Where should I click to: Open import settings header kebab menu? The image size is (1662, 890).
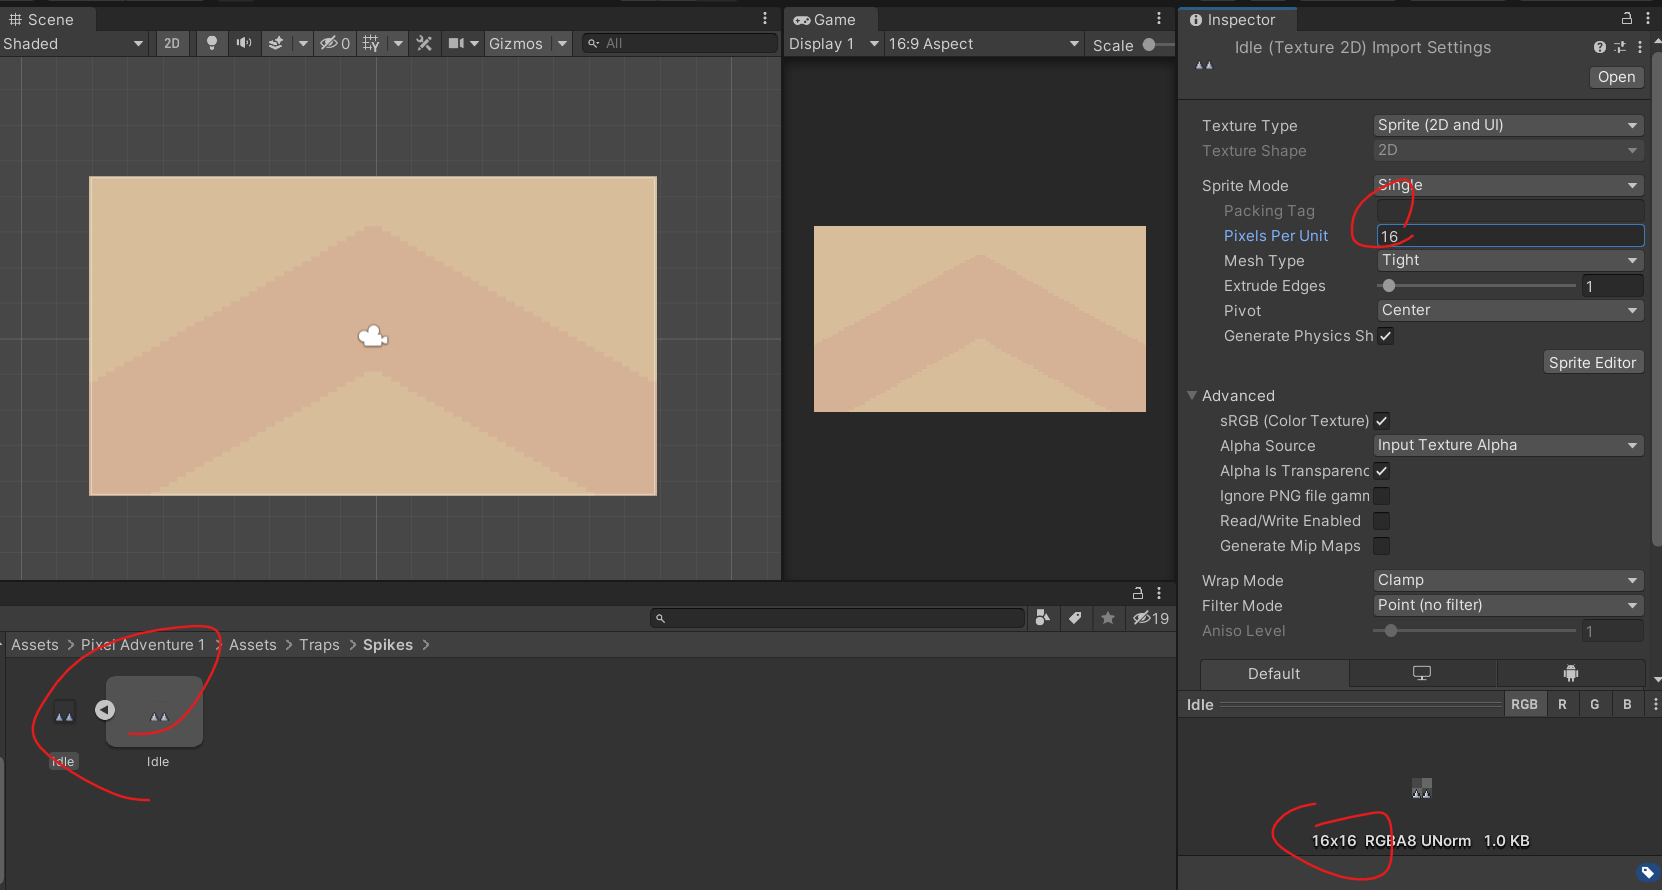tap(1640, 47)
